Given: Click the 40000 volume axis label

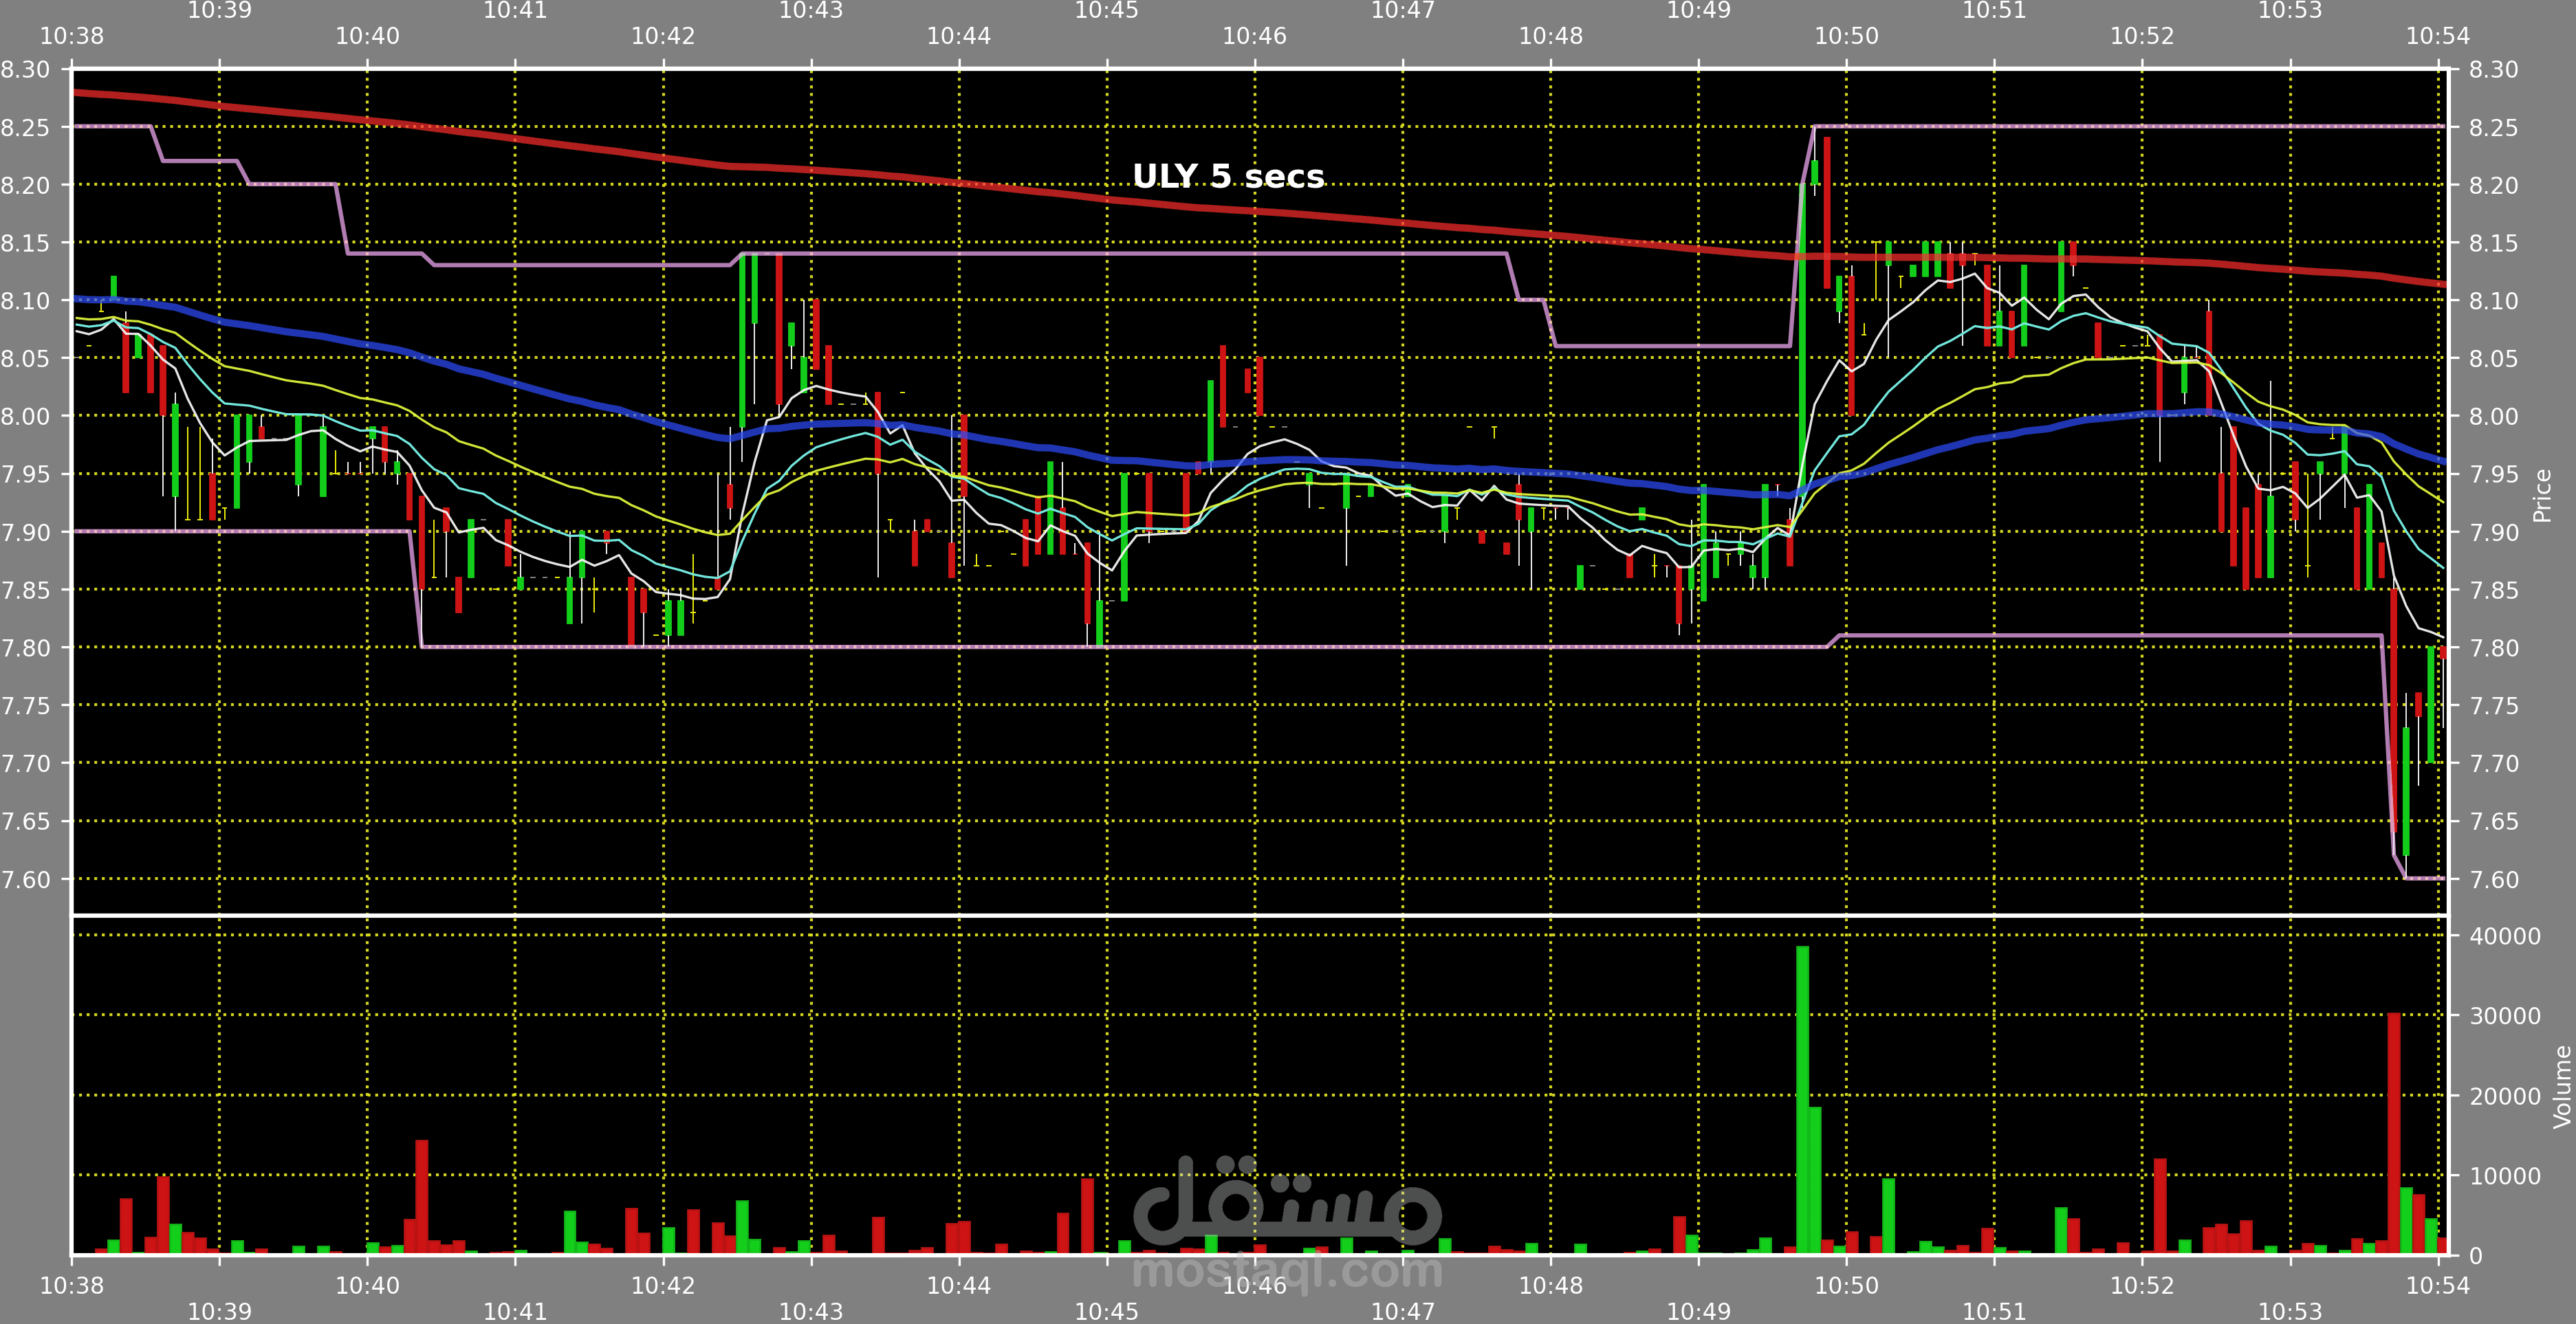Looking at the screenshot, I should point(2504,936).
